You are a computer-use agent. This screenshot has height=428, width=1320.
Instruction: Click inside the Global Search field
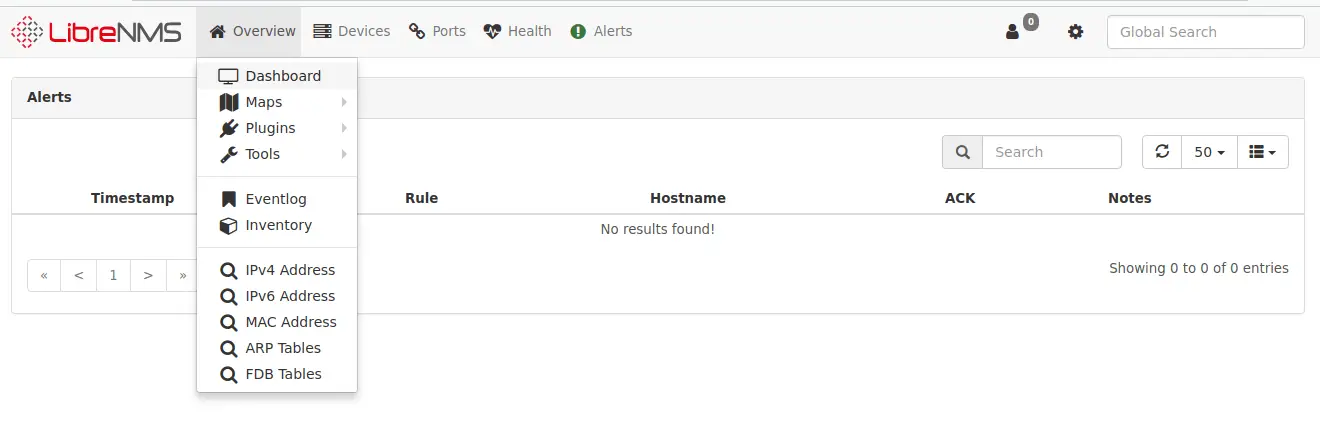point(1205,32)
